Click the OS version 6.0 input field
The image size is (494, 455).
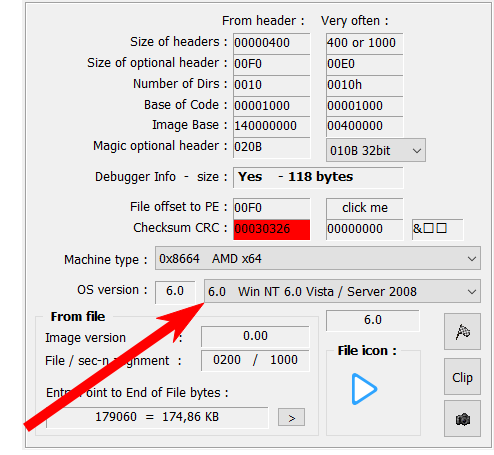tap(175, 292)
